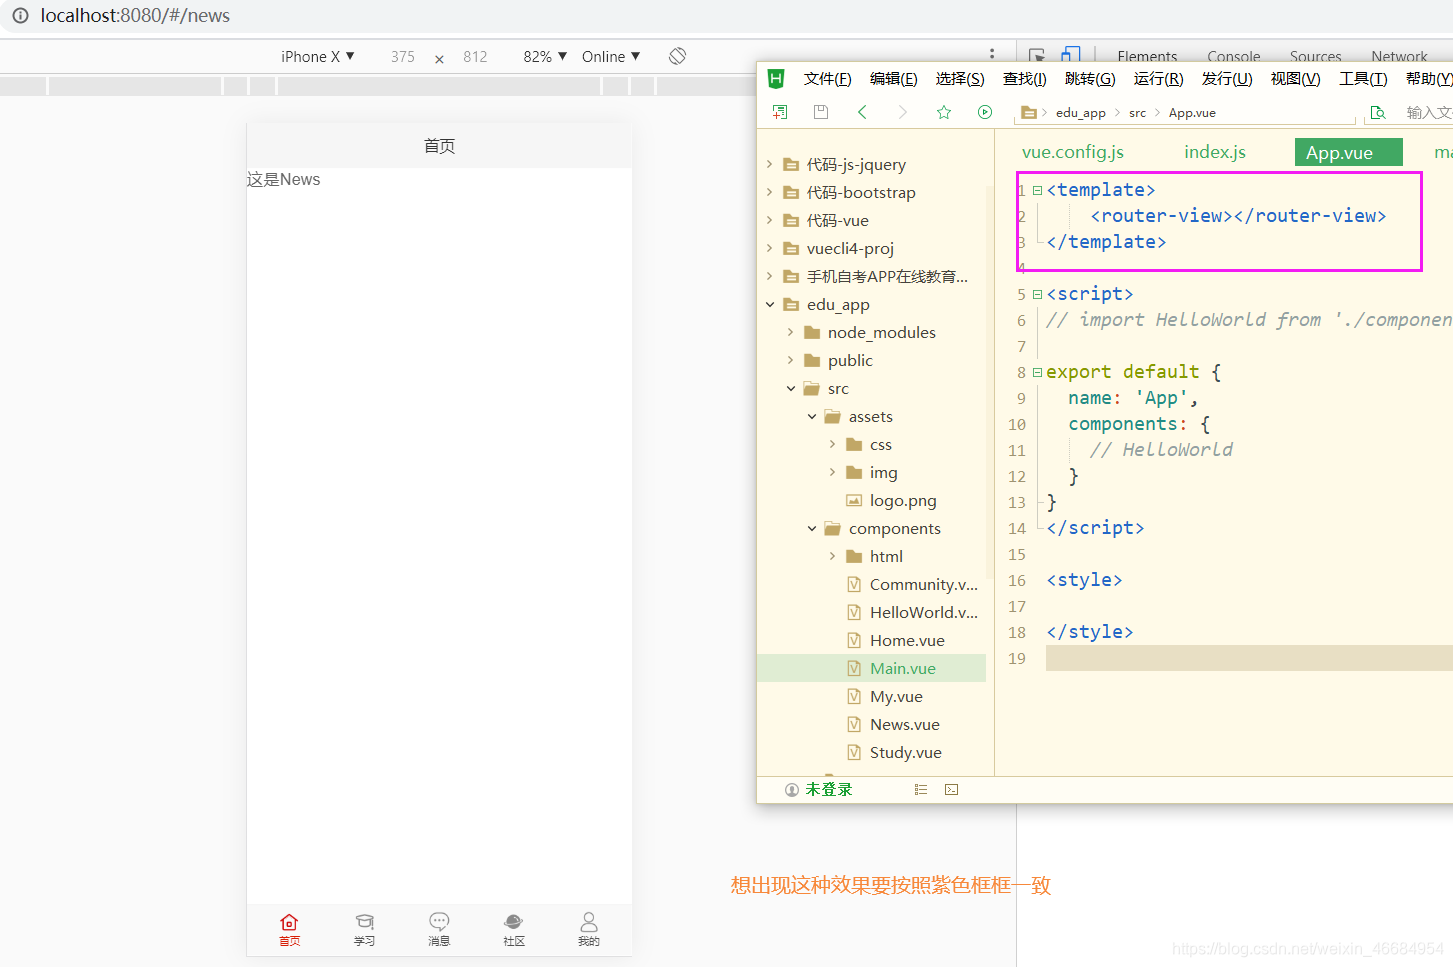Open the Network tab in DevTools
The width and height of the screenshot is (1453, 967).
[1399, 56]
